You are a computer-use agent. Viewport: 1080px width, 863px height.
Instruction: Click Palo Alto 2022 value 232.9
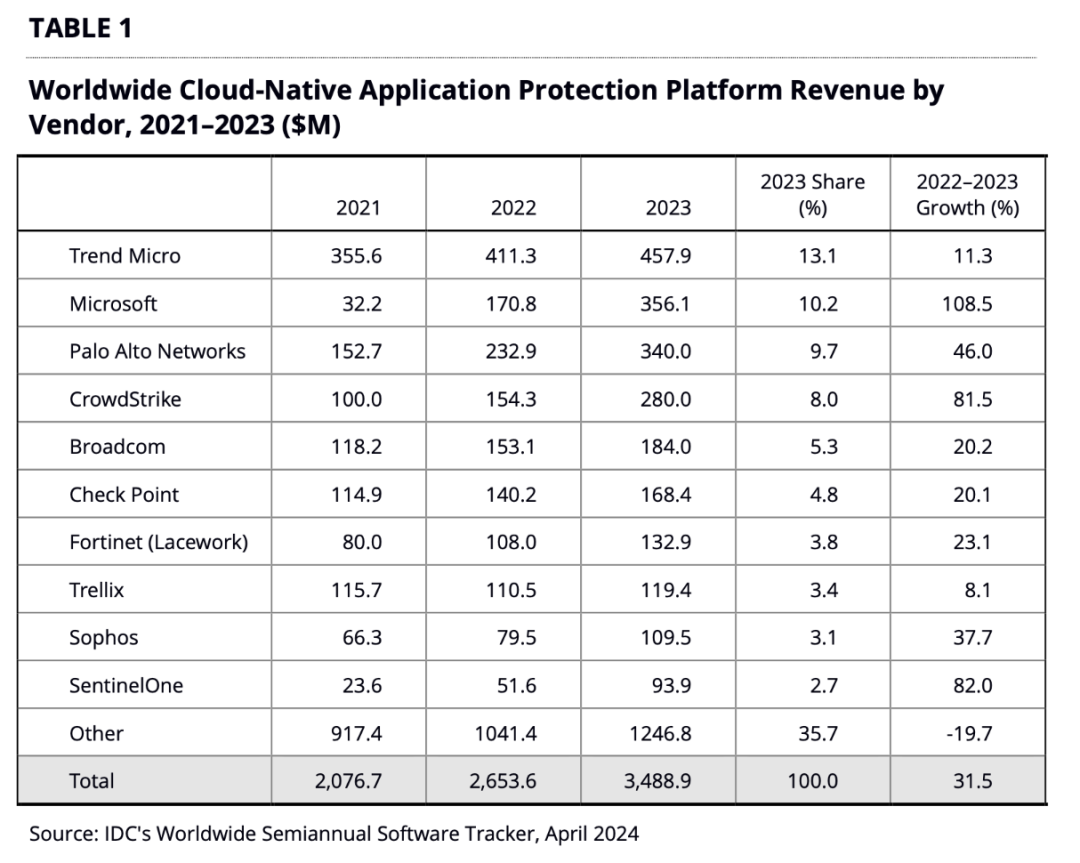(x=510, y=351)
